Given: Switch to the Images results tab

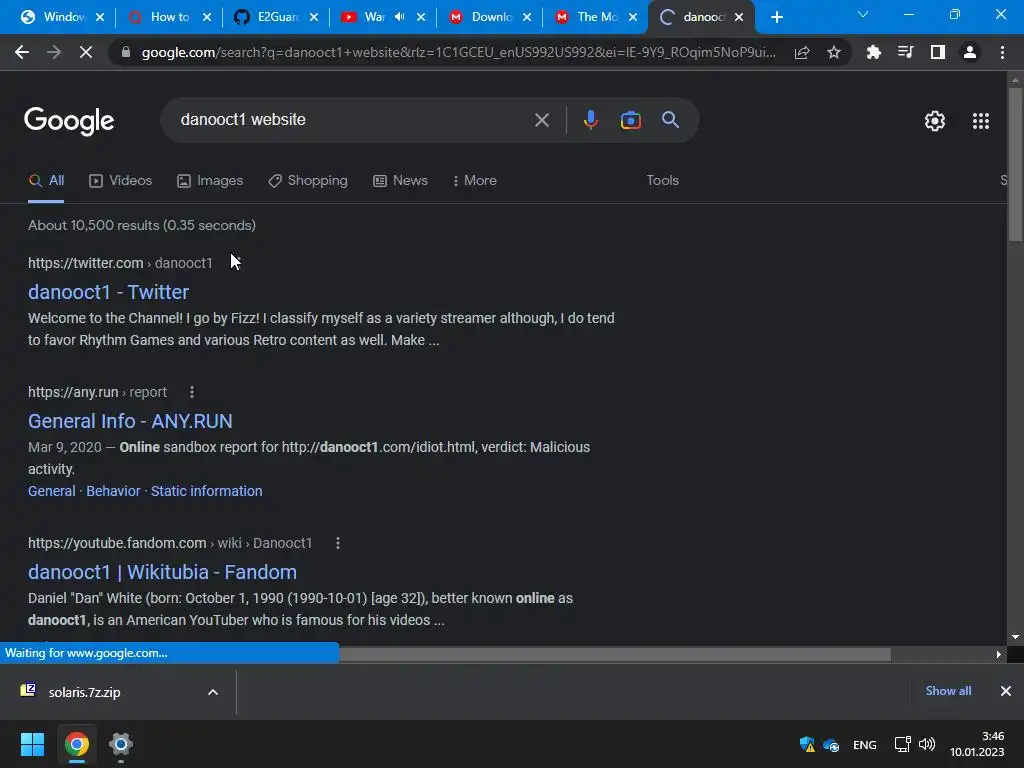Looking at the screenshot, I should click(210, 180).
